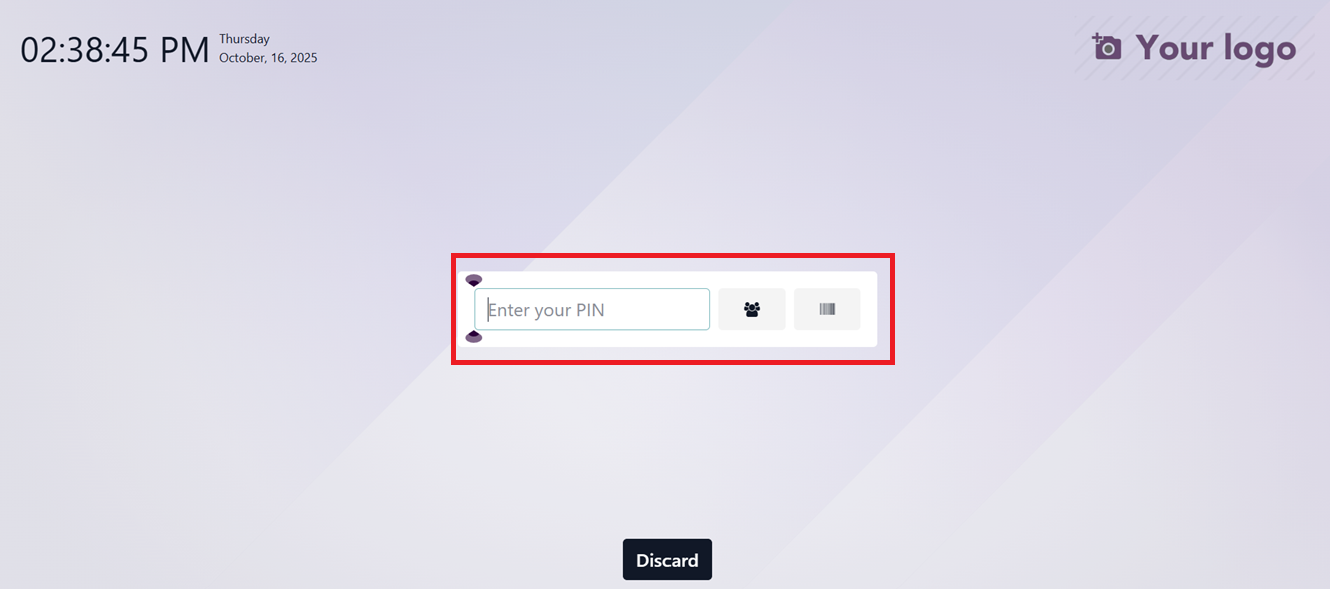Click the grey tile behind the group icon
1330x589 pixels.
point(752,309)
